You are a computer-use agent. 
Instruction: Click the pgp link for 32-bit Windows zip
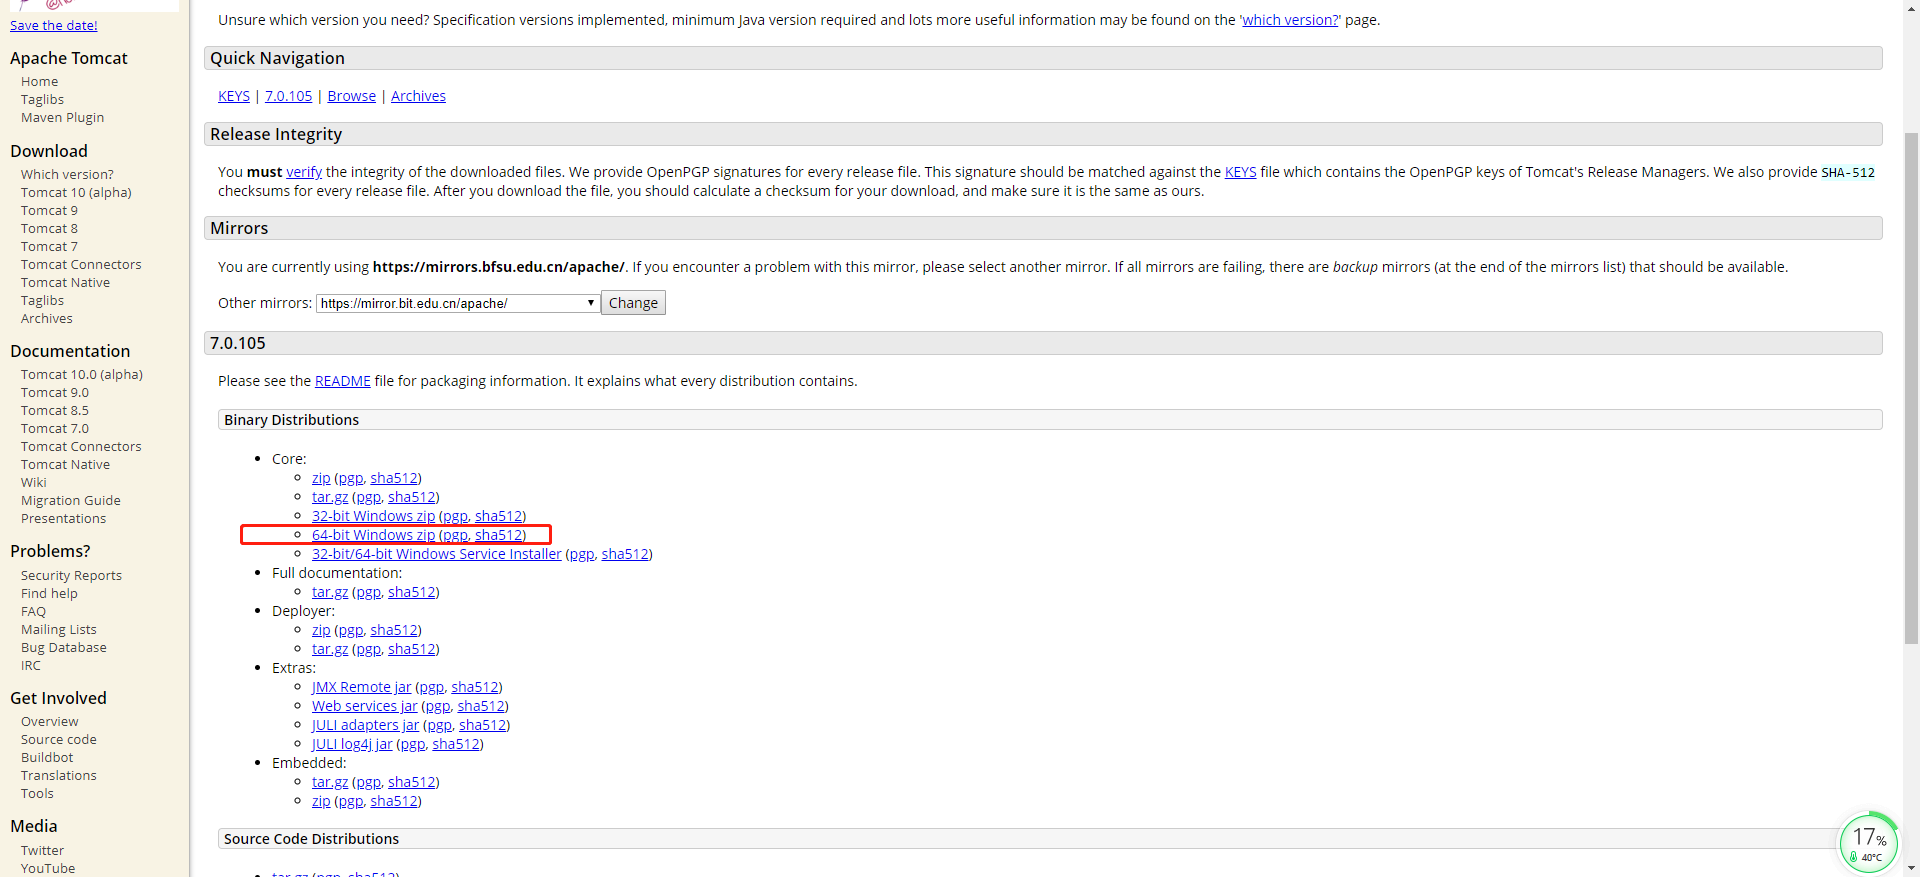(455, 516)
